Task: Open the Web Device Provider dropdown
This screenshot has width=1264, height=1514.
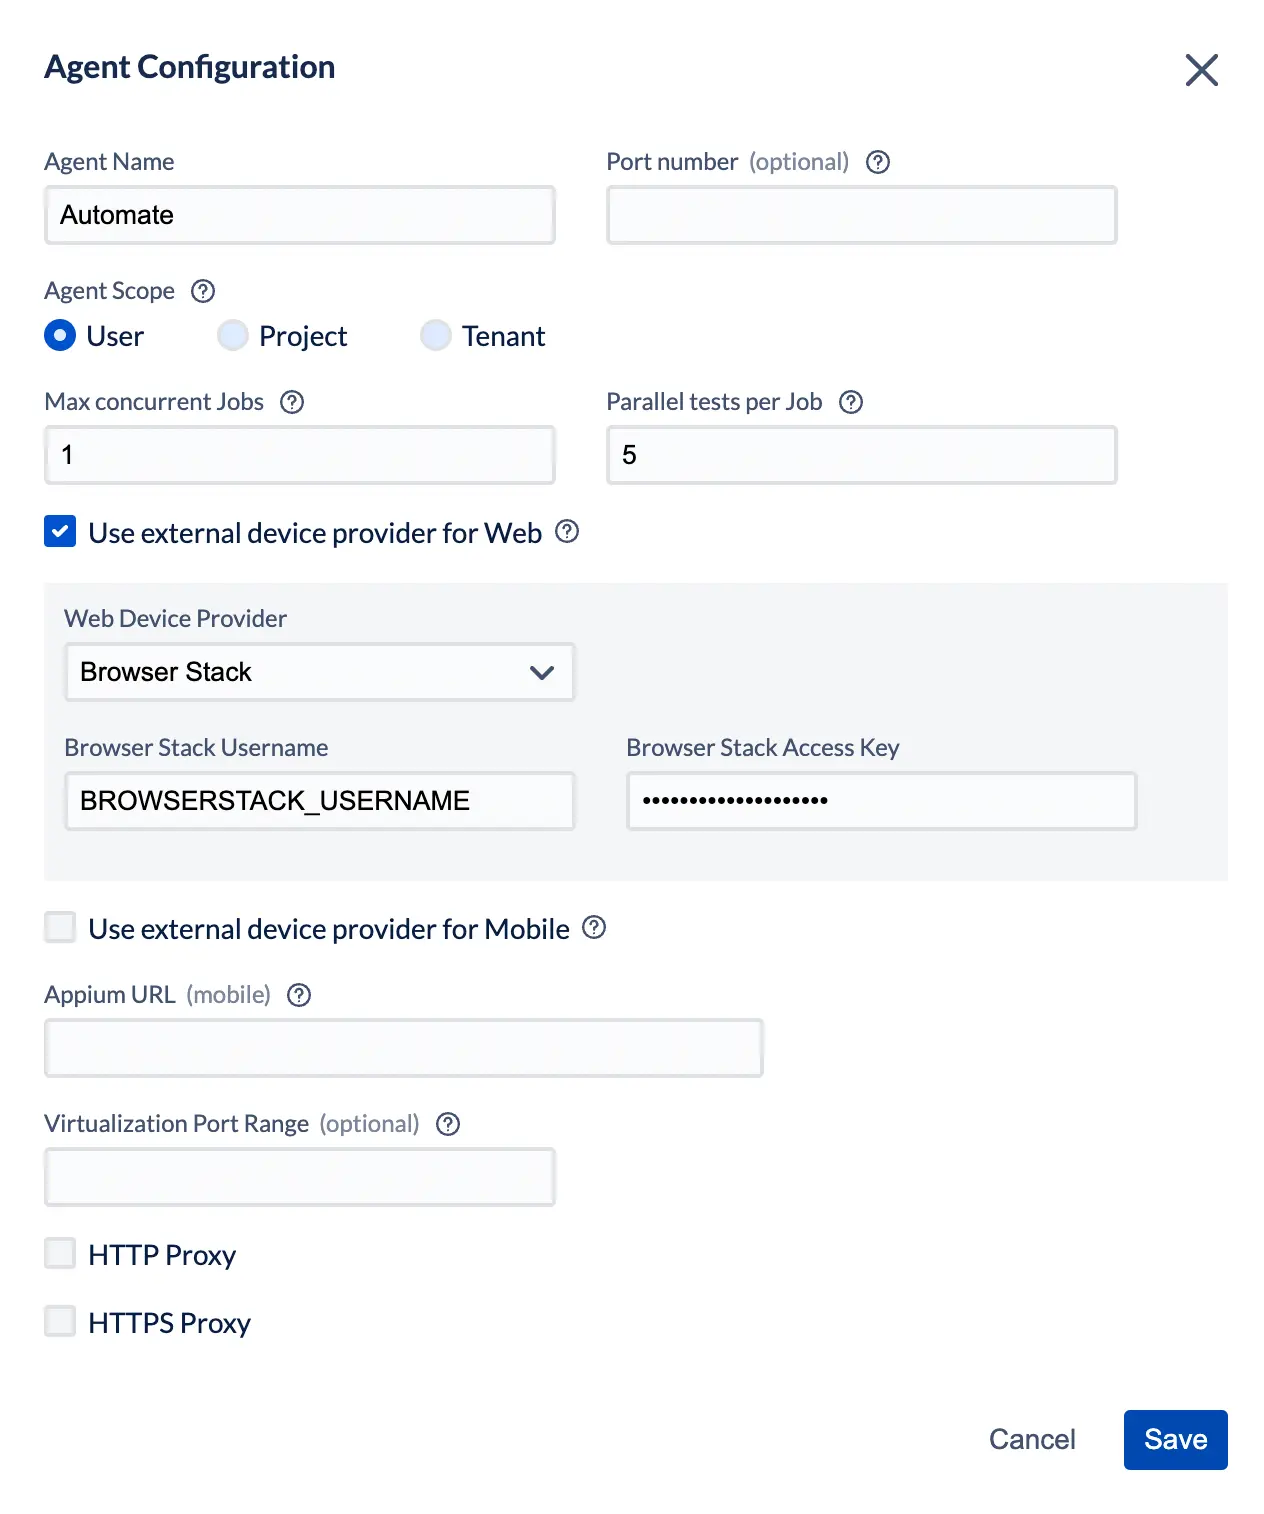Action: pos(319,672)
